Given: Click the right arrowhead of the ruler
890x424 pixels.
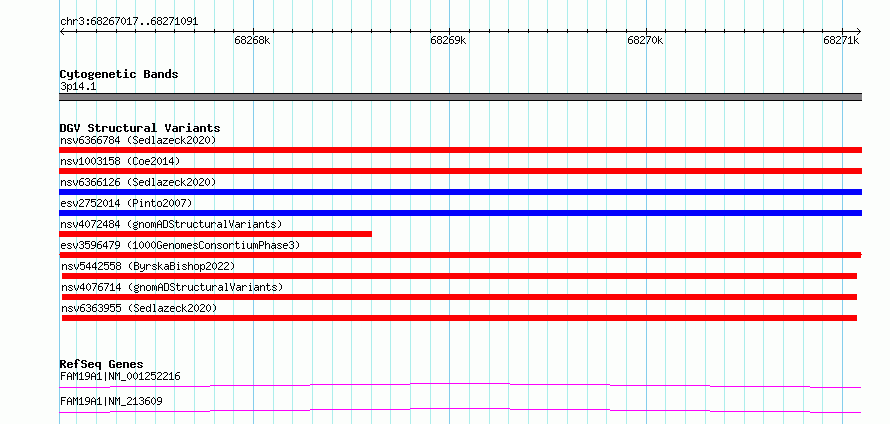Looking at the screenshot, I should 859,31.
